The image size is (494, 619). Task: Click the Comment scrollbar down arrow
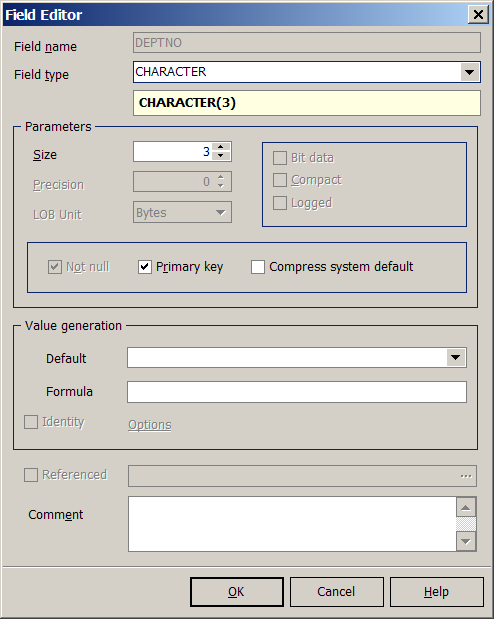tap(466, 541)
